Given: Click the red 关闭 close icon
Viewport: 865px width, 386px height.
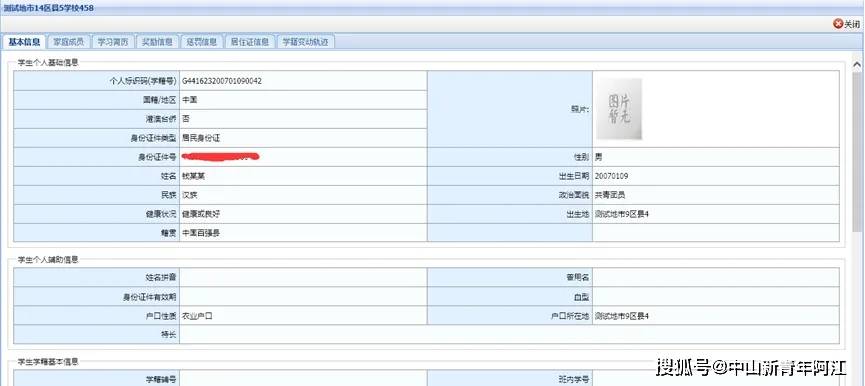Looking at the screenshot, I should 839,24.
